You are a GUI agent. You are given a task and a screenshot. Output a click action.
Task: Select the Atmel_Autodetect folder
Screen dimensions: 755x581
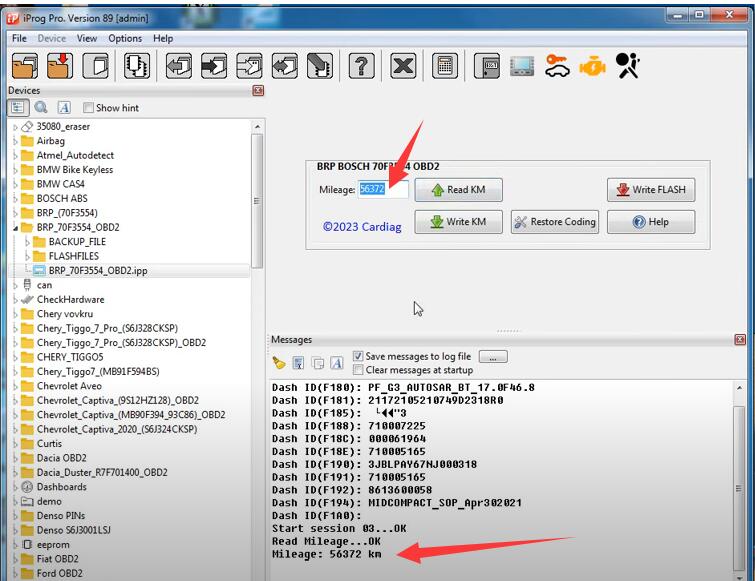[x=75, y=155]
